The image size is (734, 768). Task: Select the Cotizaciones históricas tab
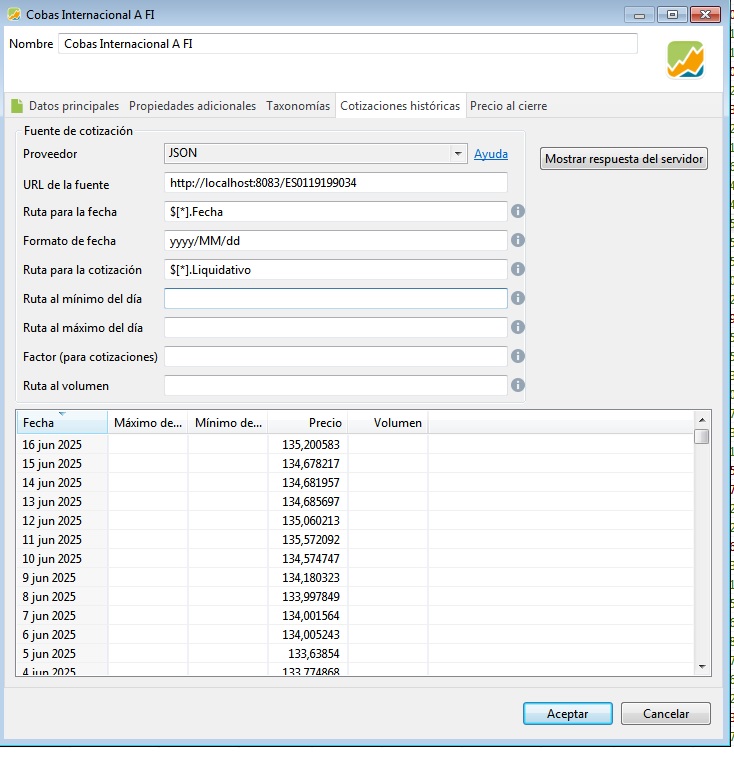pyautogui.click(x=400, y=106)
